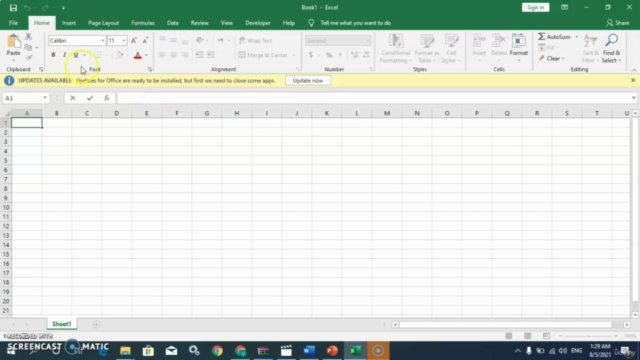Image resolution: width=640 pixels, height=360 pixels.
Task: Increase font size with large A icon
Action: (134, 40)
